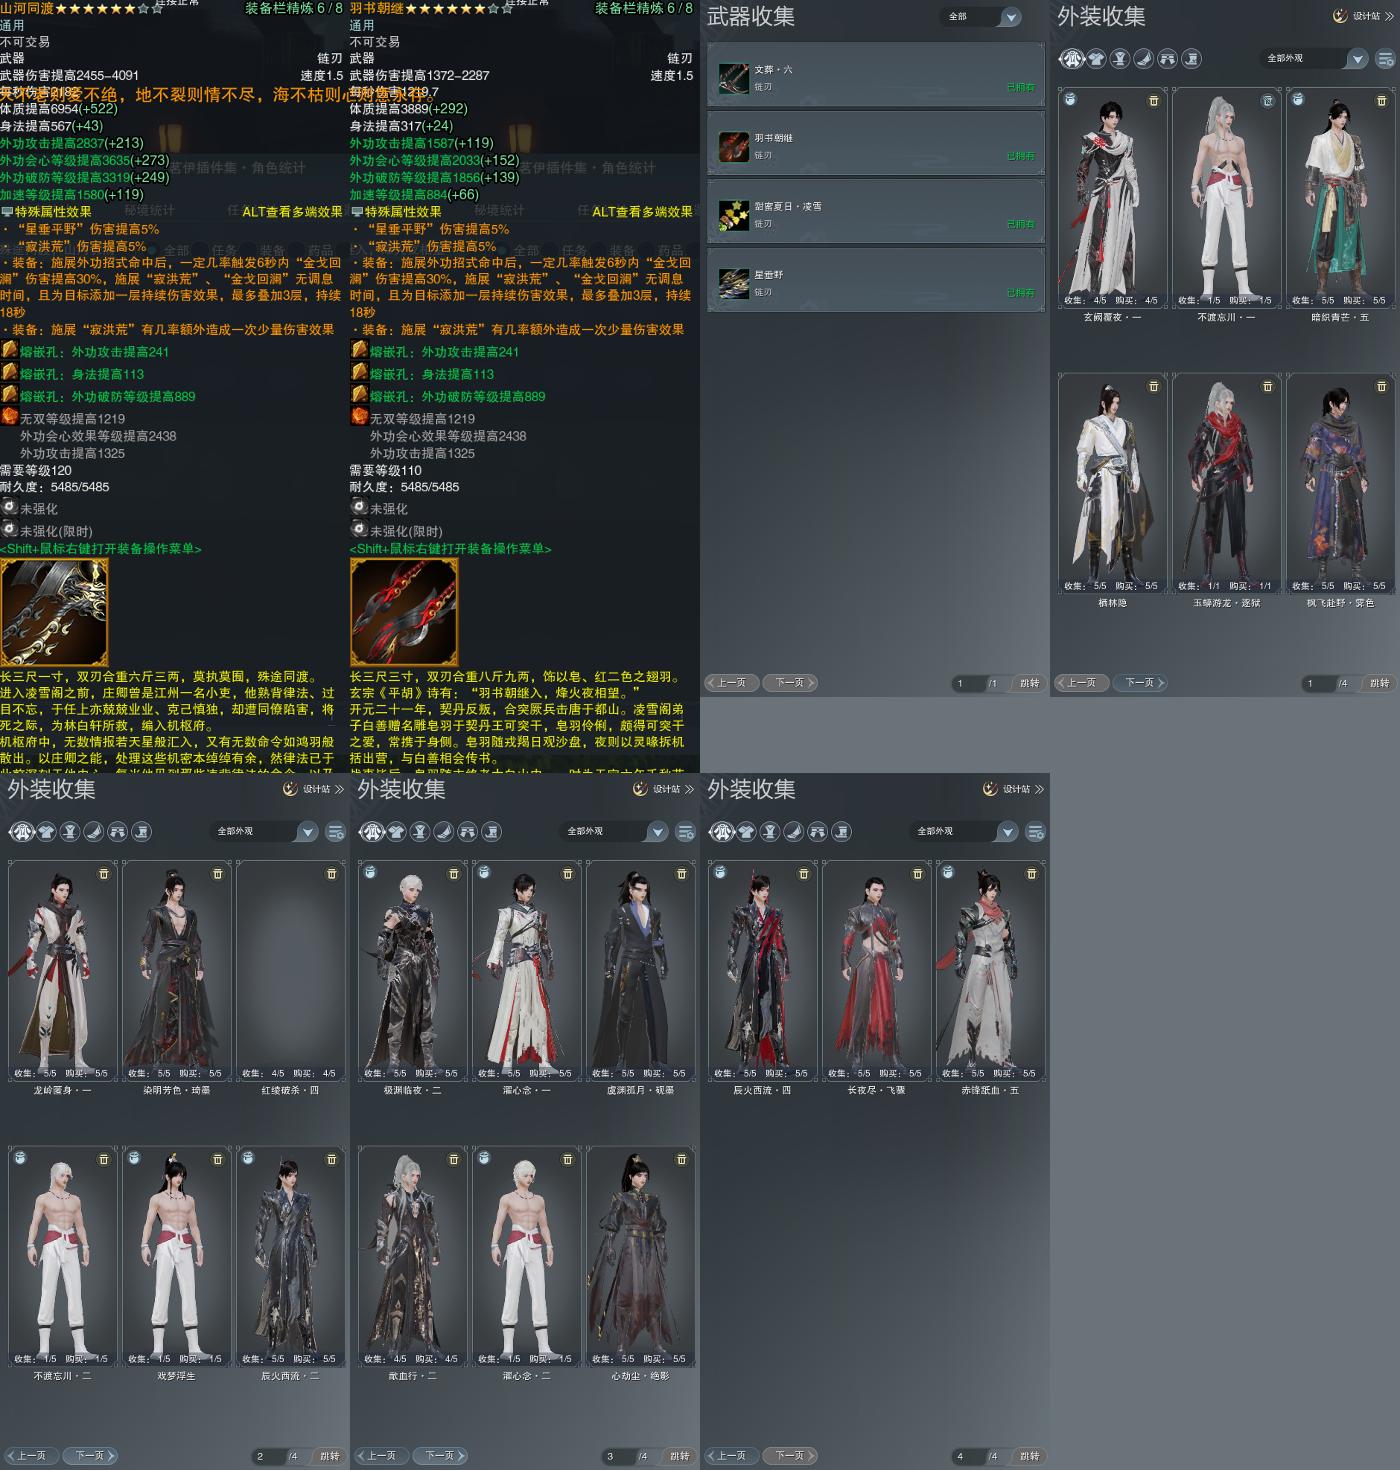Select the full-set category filter on the page 3 panel
The image size is (1400, 1470).
(x=372, y=832)
